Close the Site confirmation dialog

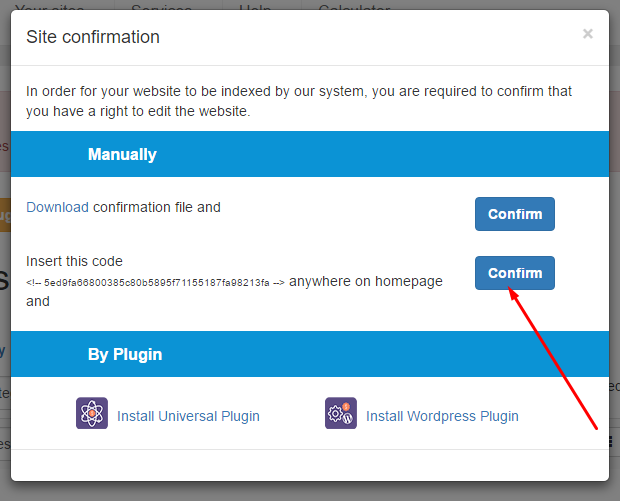(588, 34)
